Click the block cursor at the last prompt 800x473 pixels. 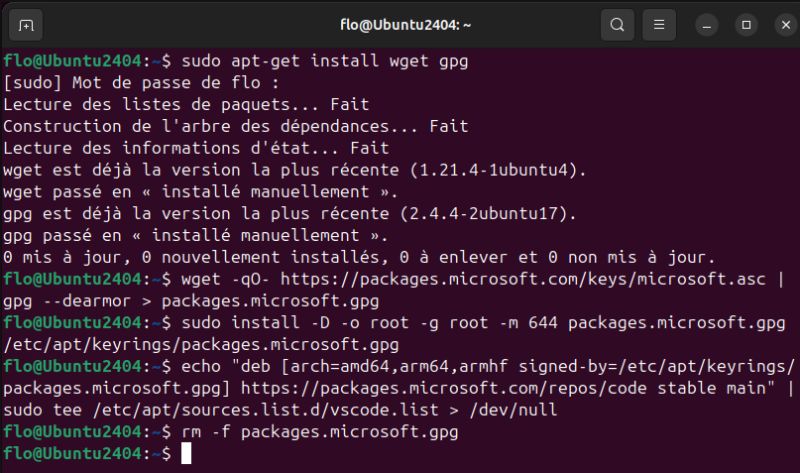(186, 454)
